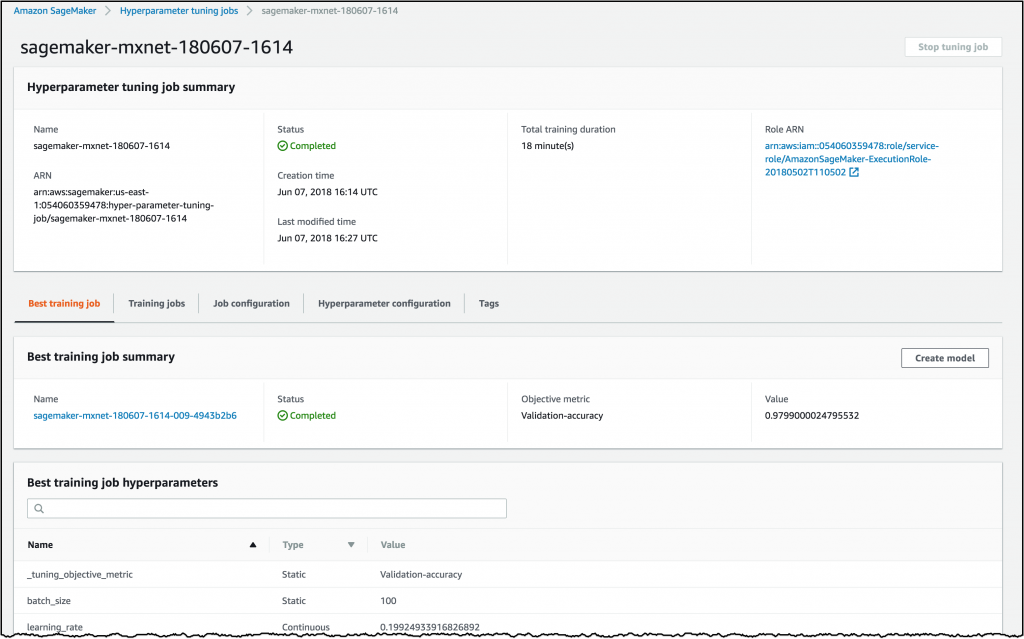
Task: Open the Type column filter arrow
Action: point(351,545)
